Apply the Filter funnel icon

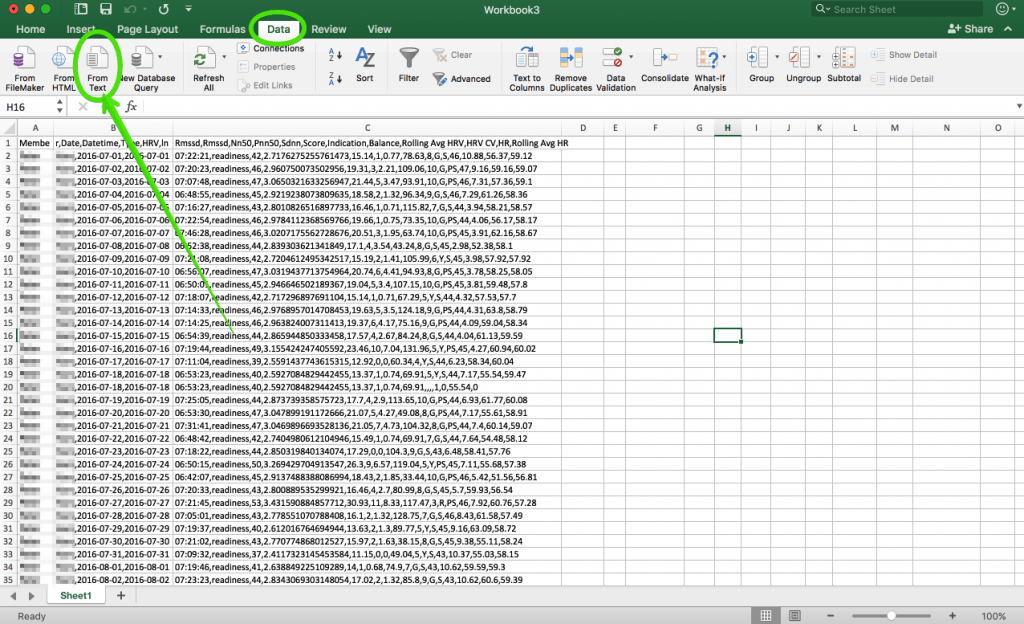408,59
